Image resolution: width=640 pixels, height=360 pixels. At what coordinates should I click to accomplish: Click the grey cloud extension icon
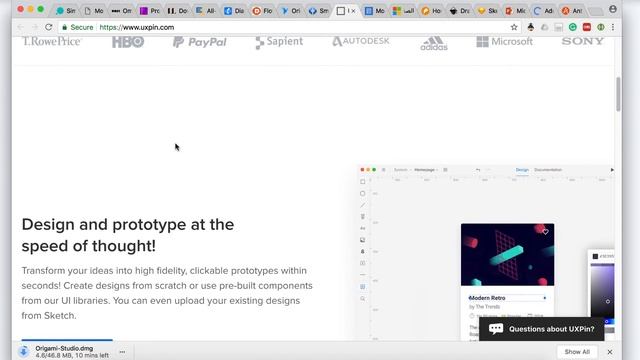click(x=544, y=27)
